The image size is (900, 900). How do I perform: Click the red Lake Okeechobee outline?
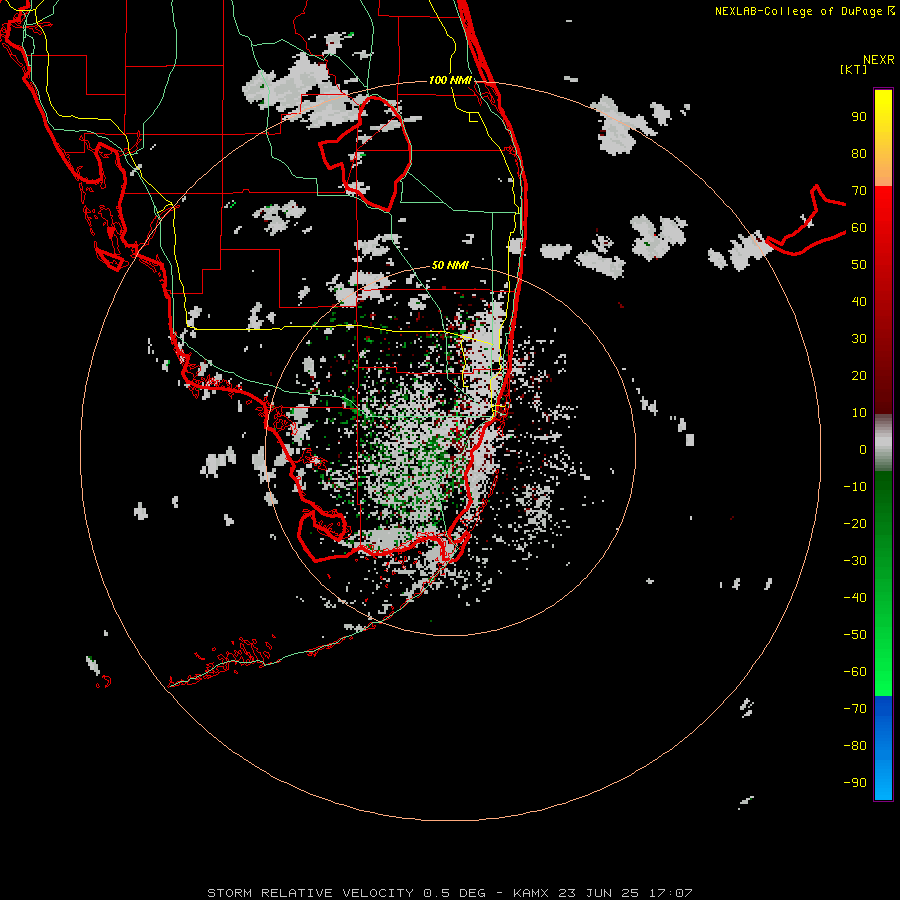365,153
